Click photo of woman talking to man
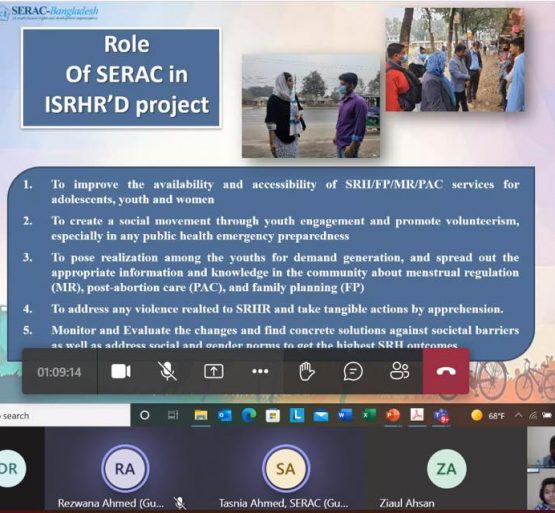The width and height of the screenshot is (555, 513). 311,106
